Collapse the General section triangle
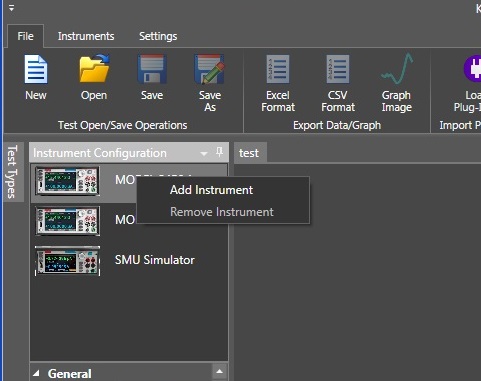 point(36,373)
